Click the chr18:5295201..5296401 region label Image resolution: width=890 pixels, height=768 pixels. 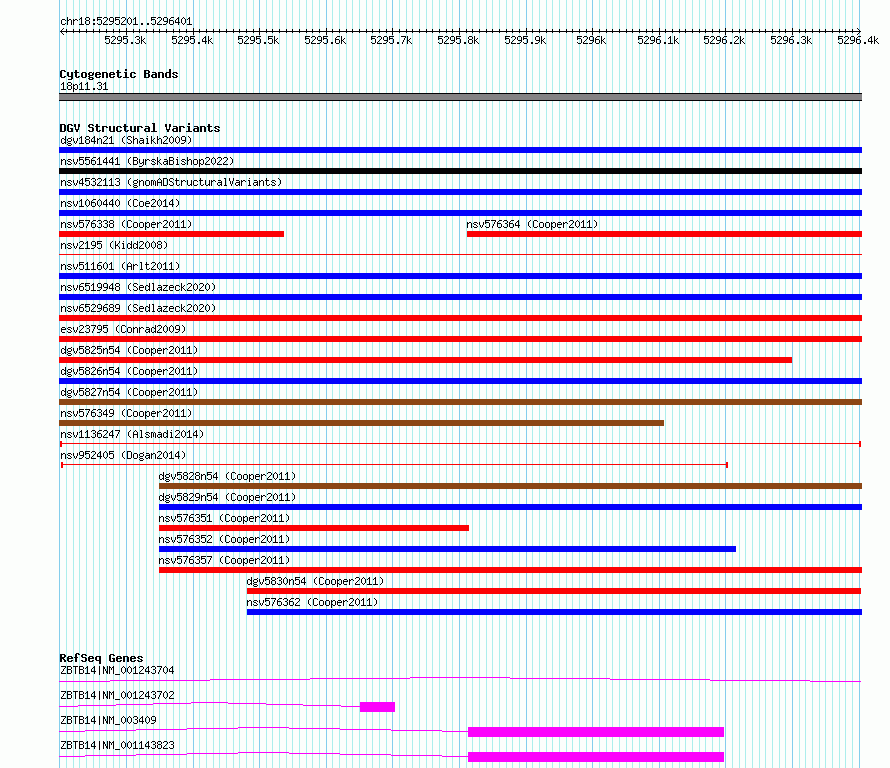(x=126, y=22)
